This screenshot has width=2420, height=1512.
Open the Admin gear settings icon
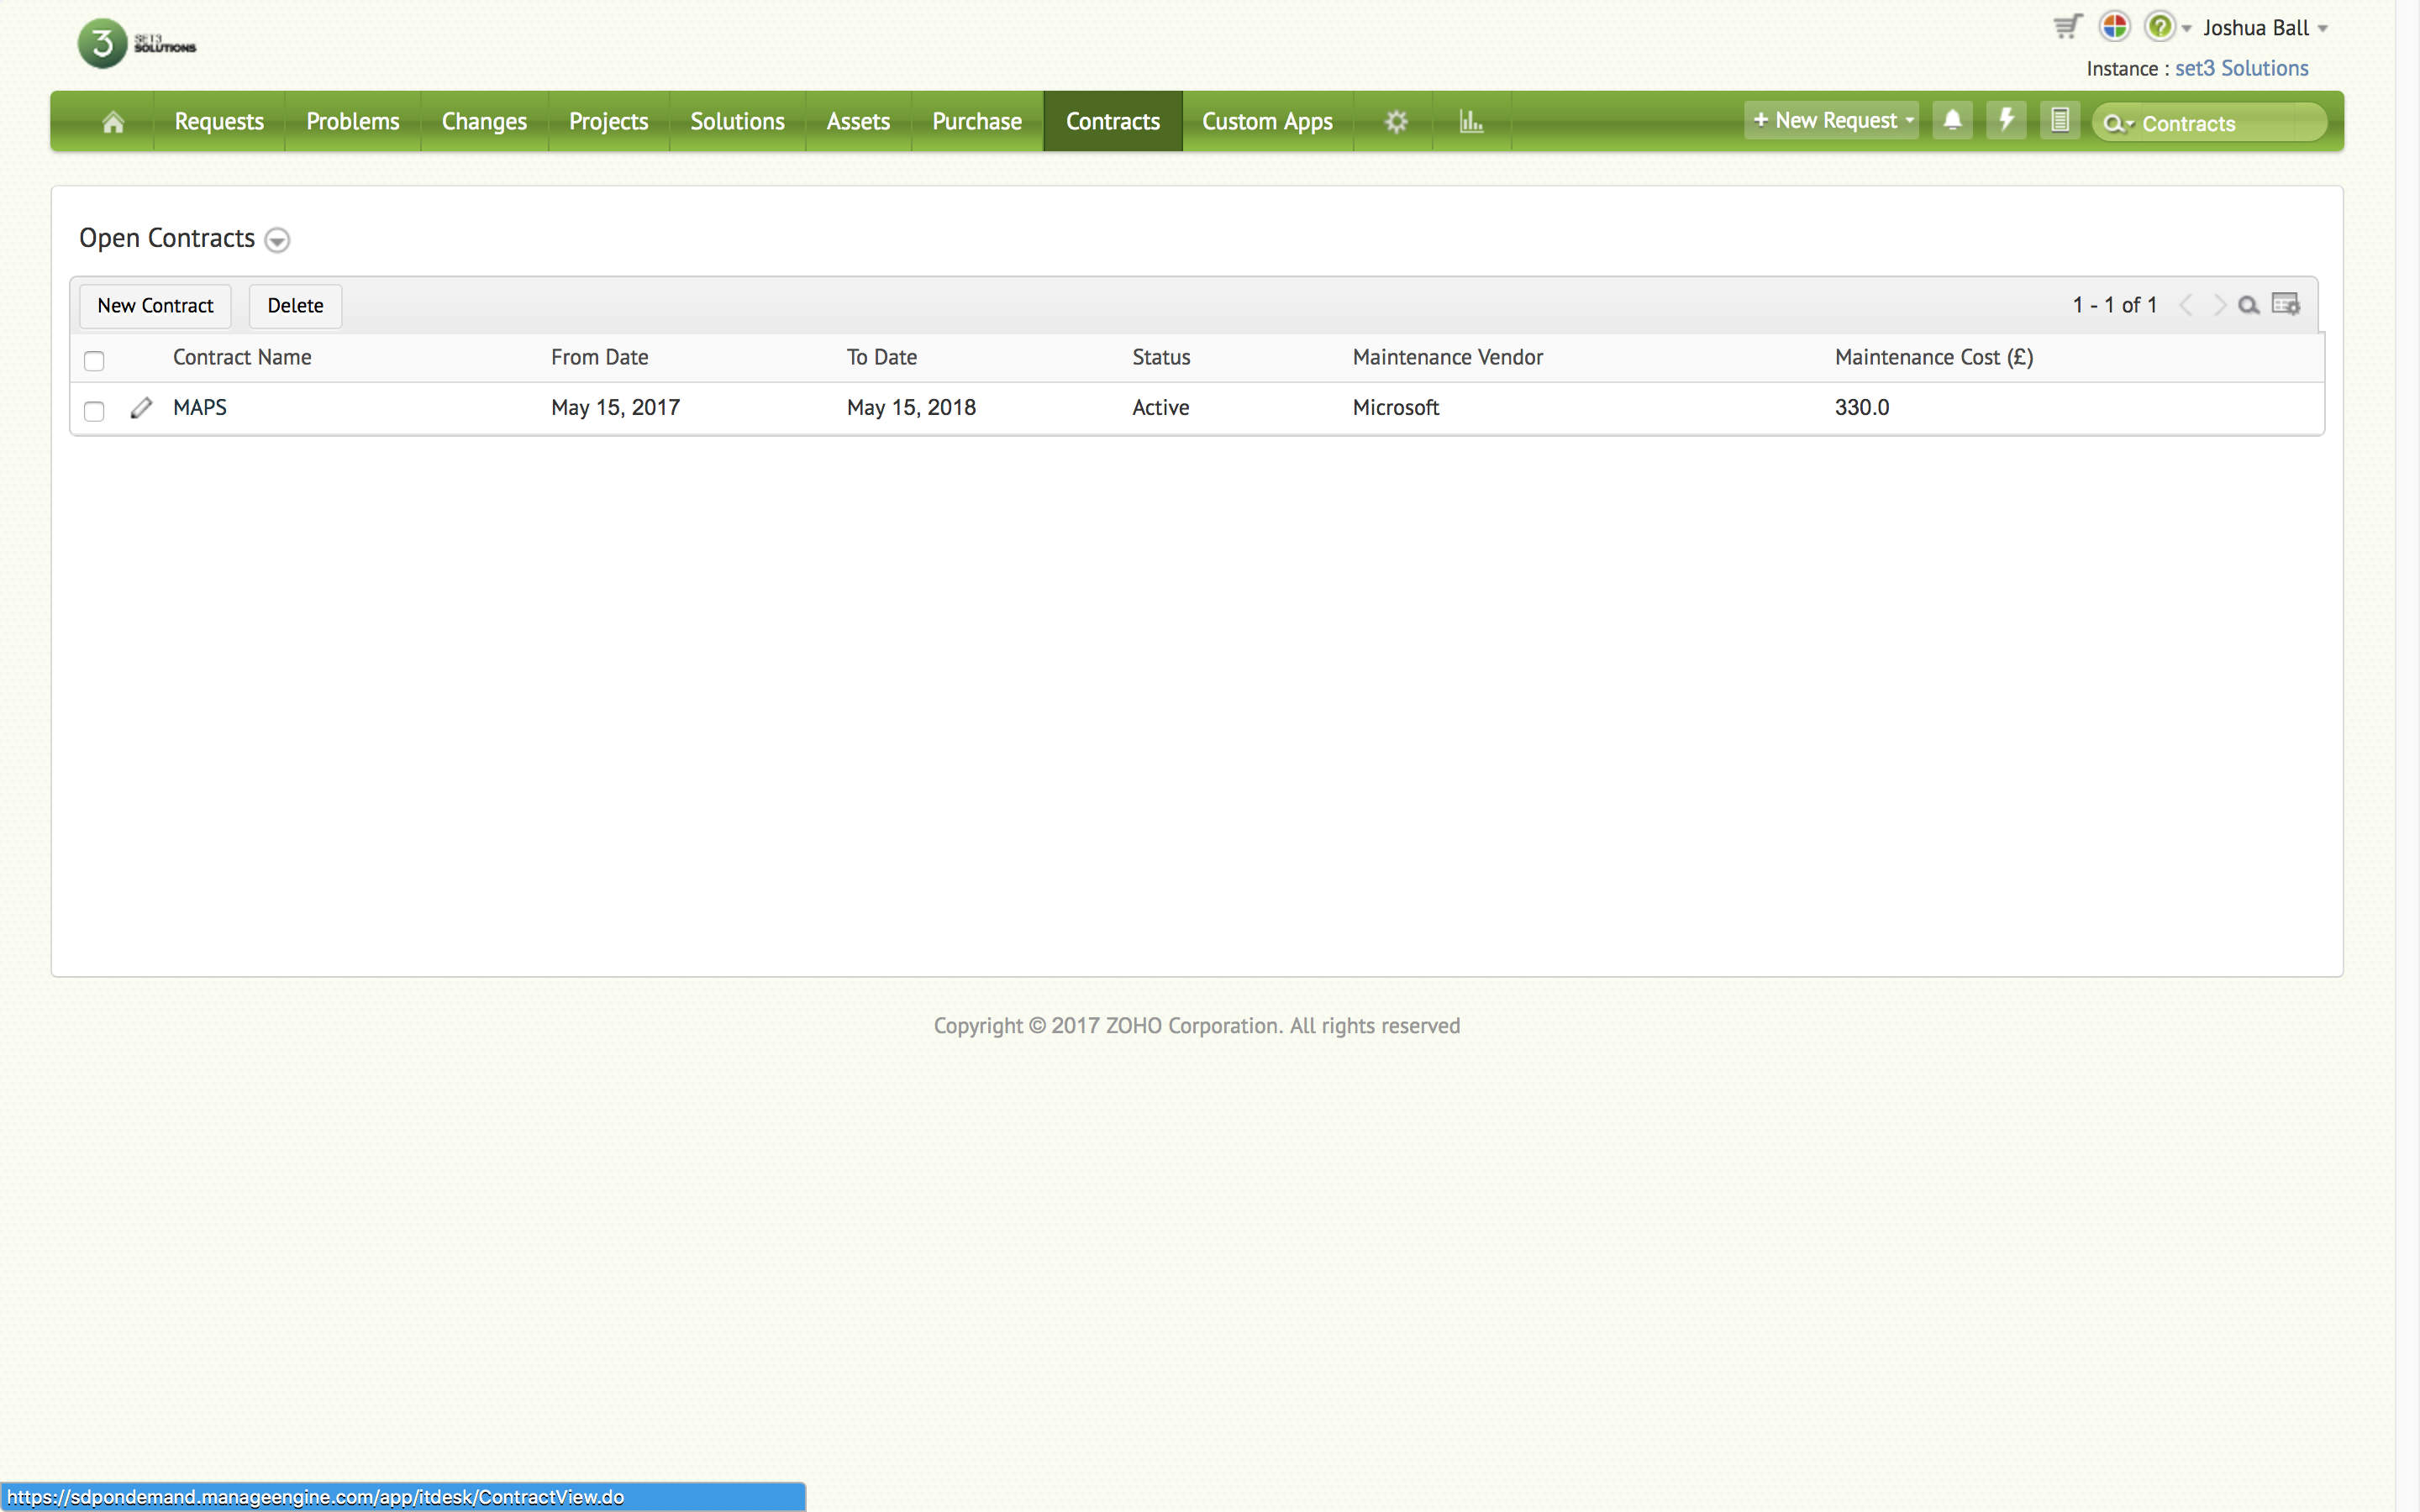click(x=1396, y=122)
